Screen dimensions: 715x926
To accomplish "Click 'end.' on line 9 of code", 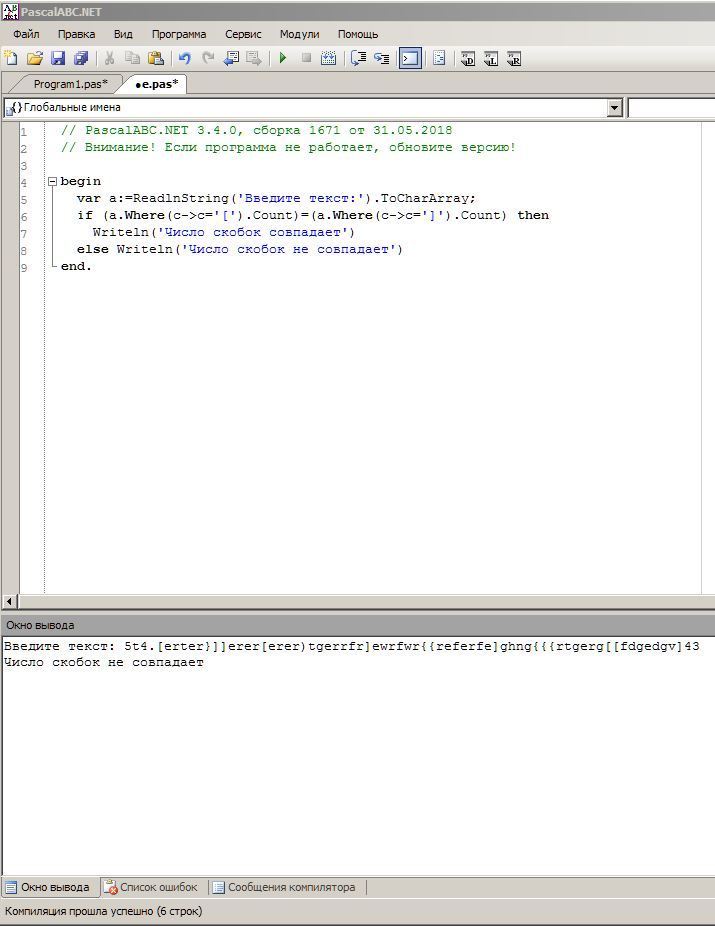I will (x=76, y=266).
